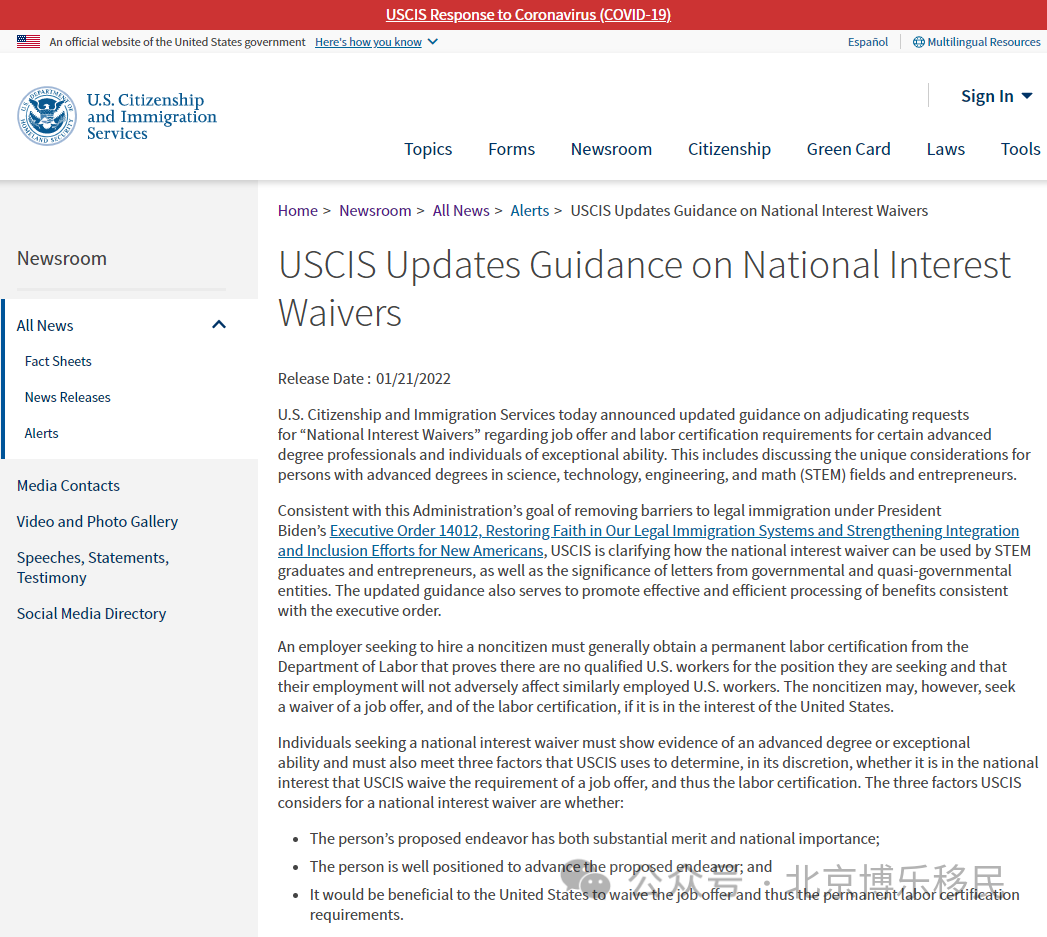Viewport: 1047px width, 937px height.
Task: Collapse the All News sidebar section
Action: coord(219,325)
